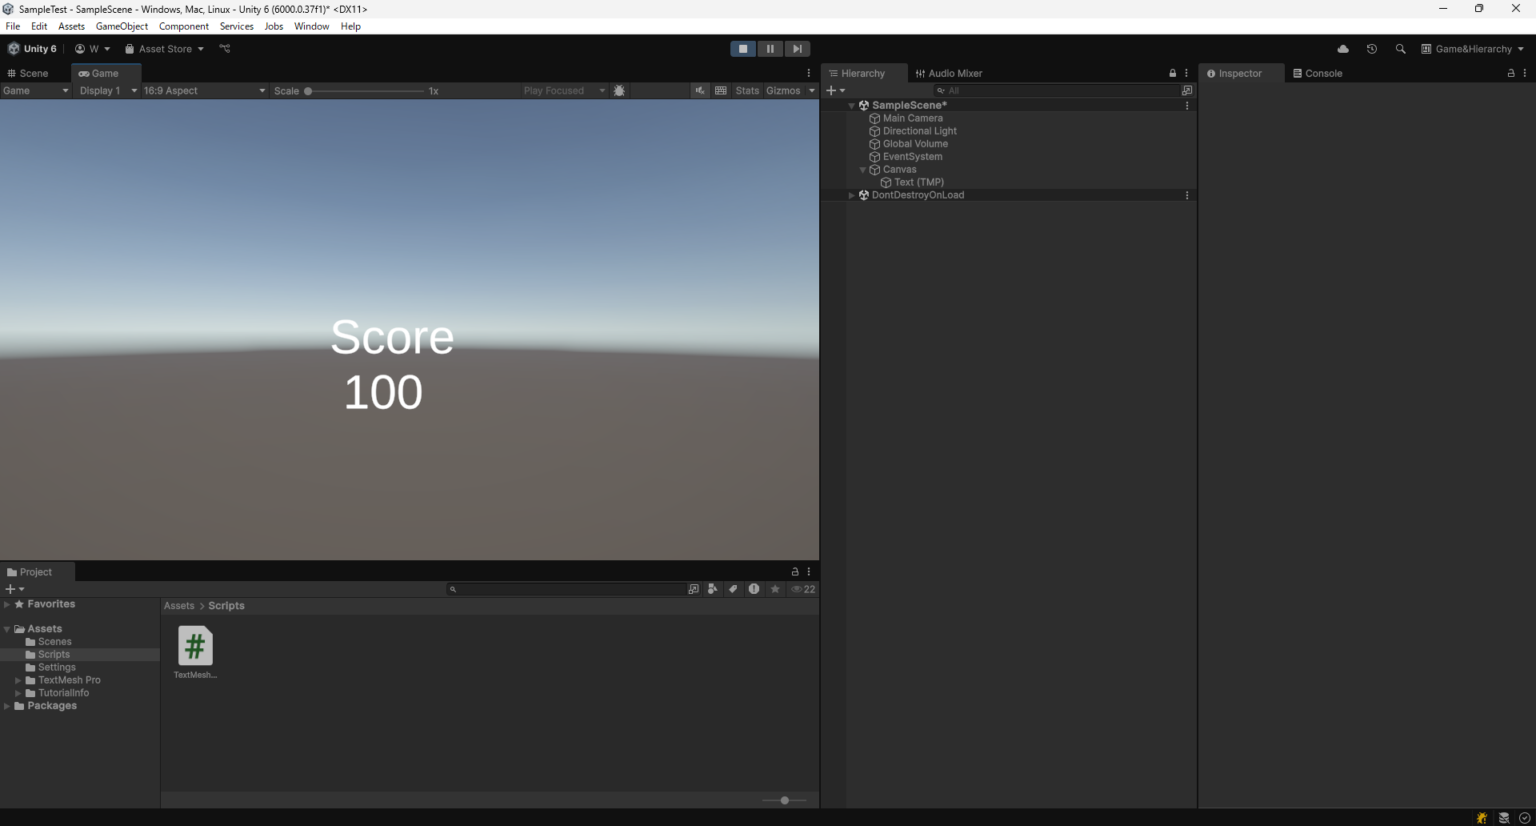1536x826 pixels.
Task: Toggle Stats overlay in Game view
Action: tap(747, 90)
